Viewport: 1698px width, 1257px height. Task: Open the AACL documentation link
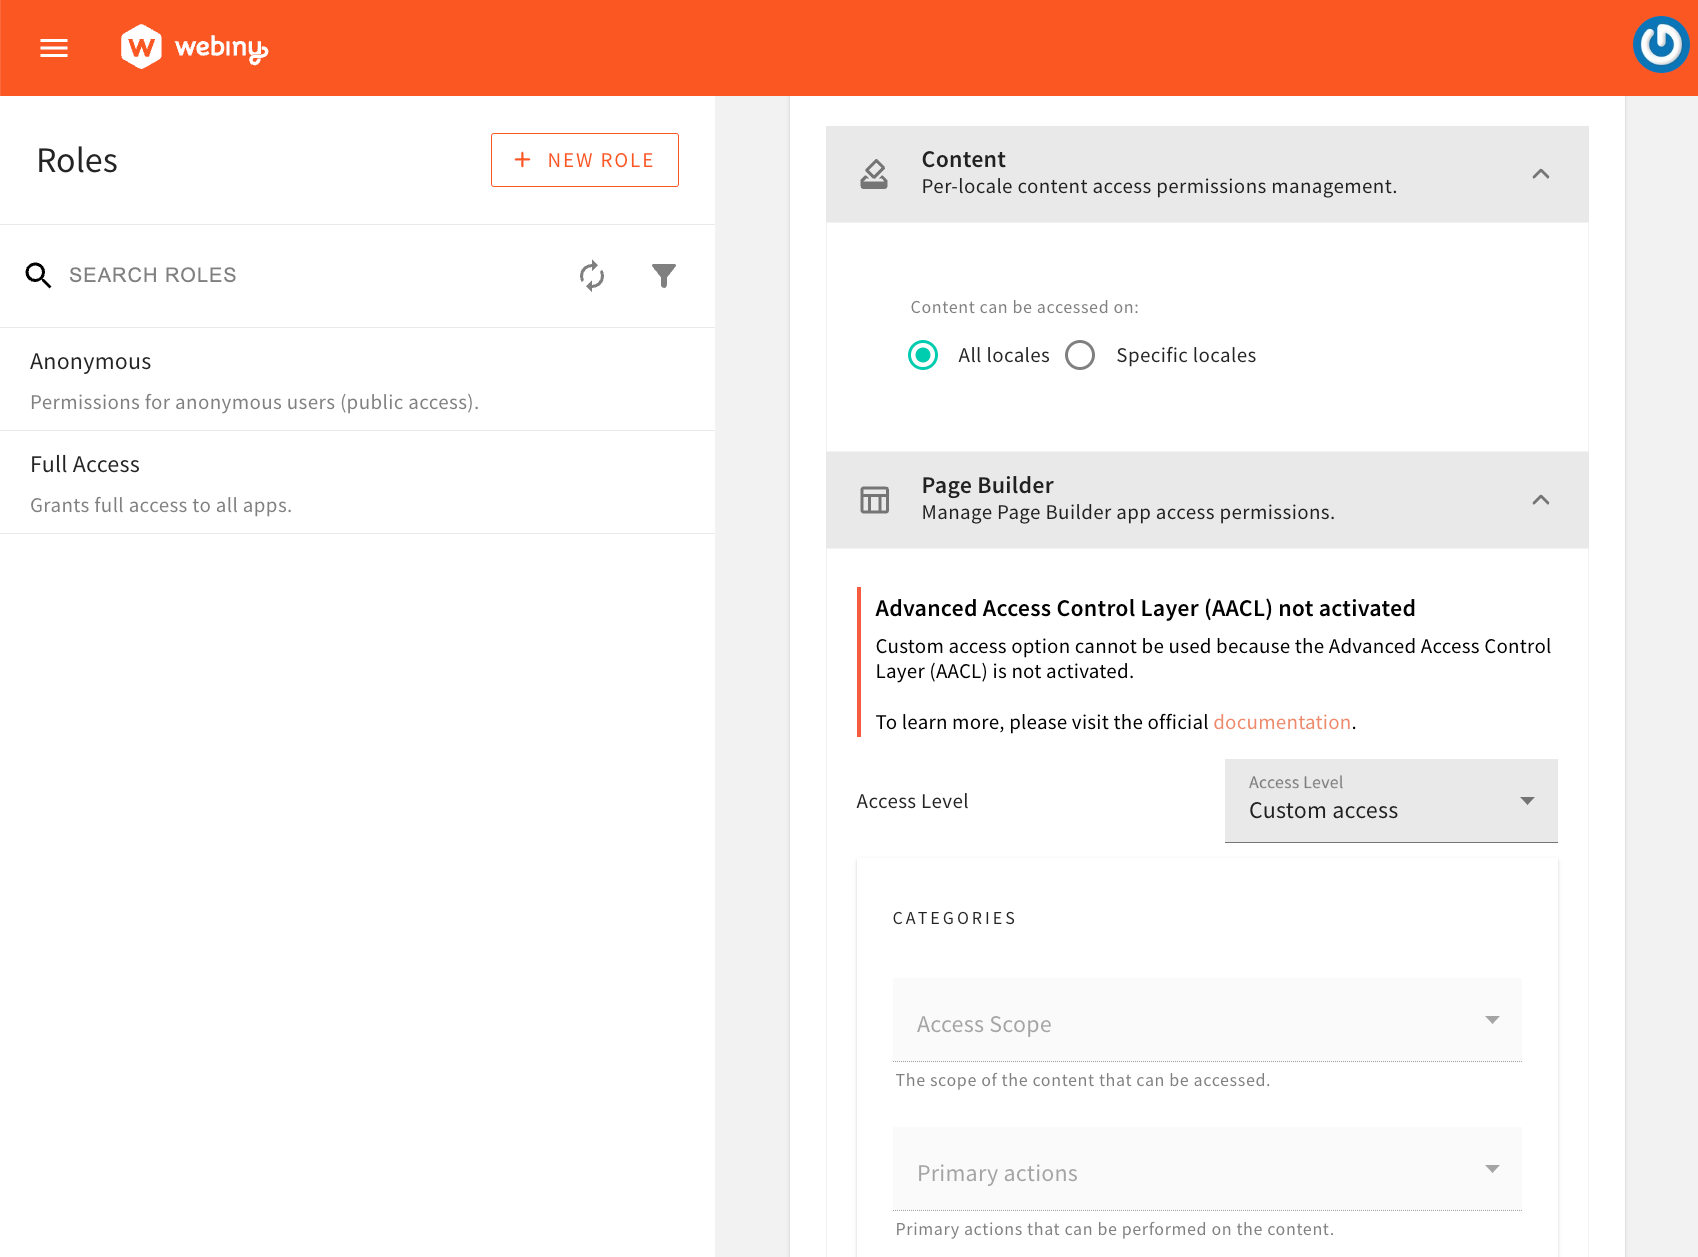1282,721
